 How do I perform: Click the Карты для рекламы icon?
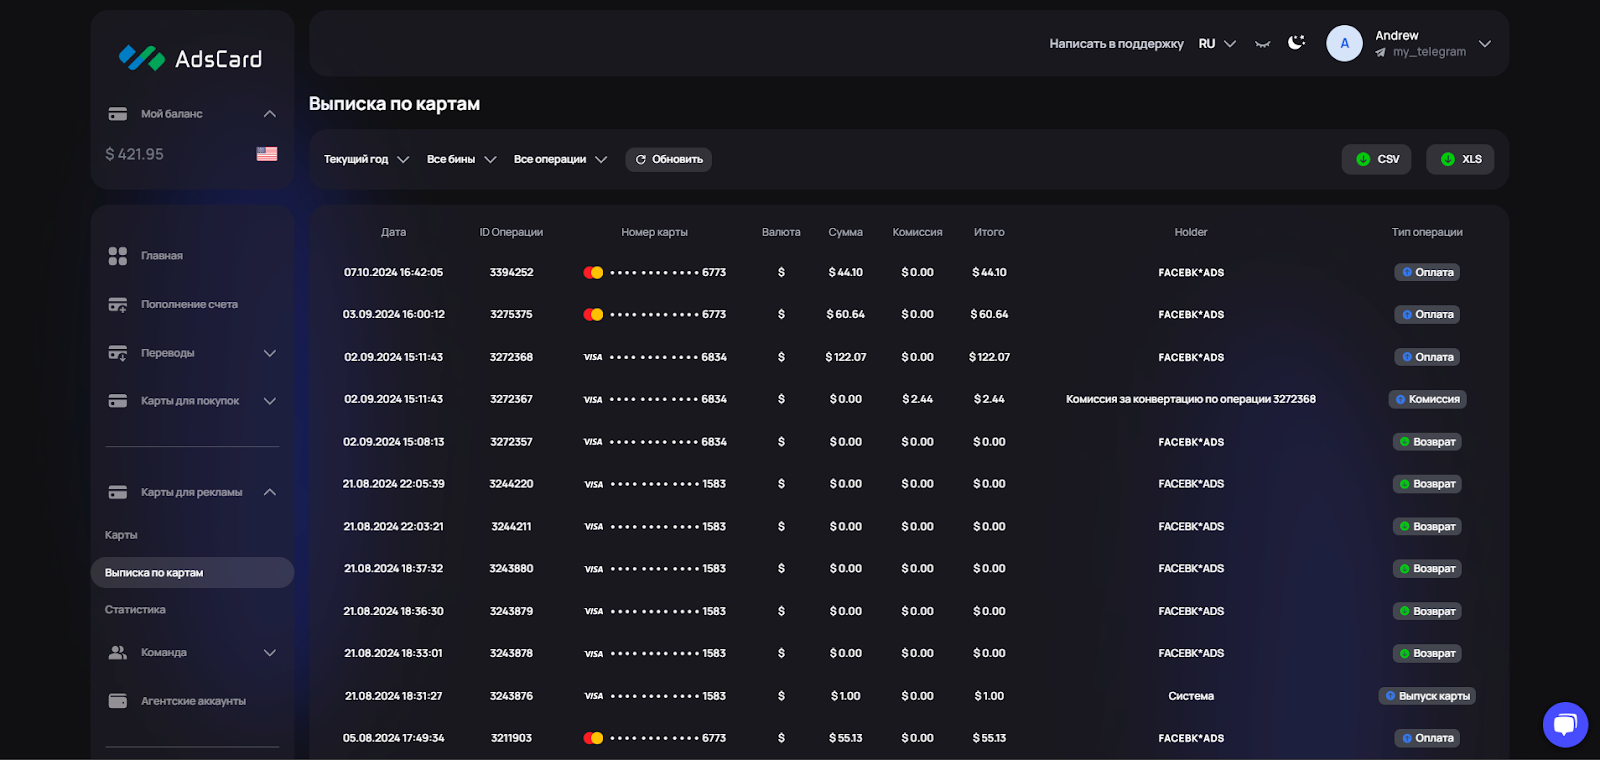pos(117,492)
